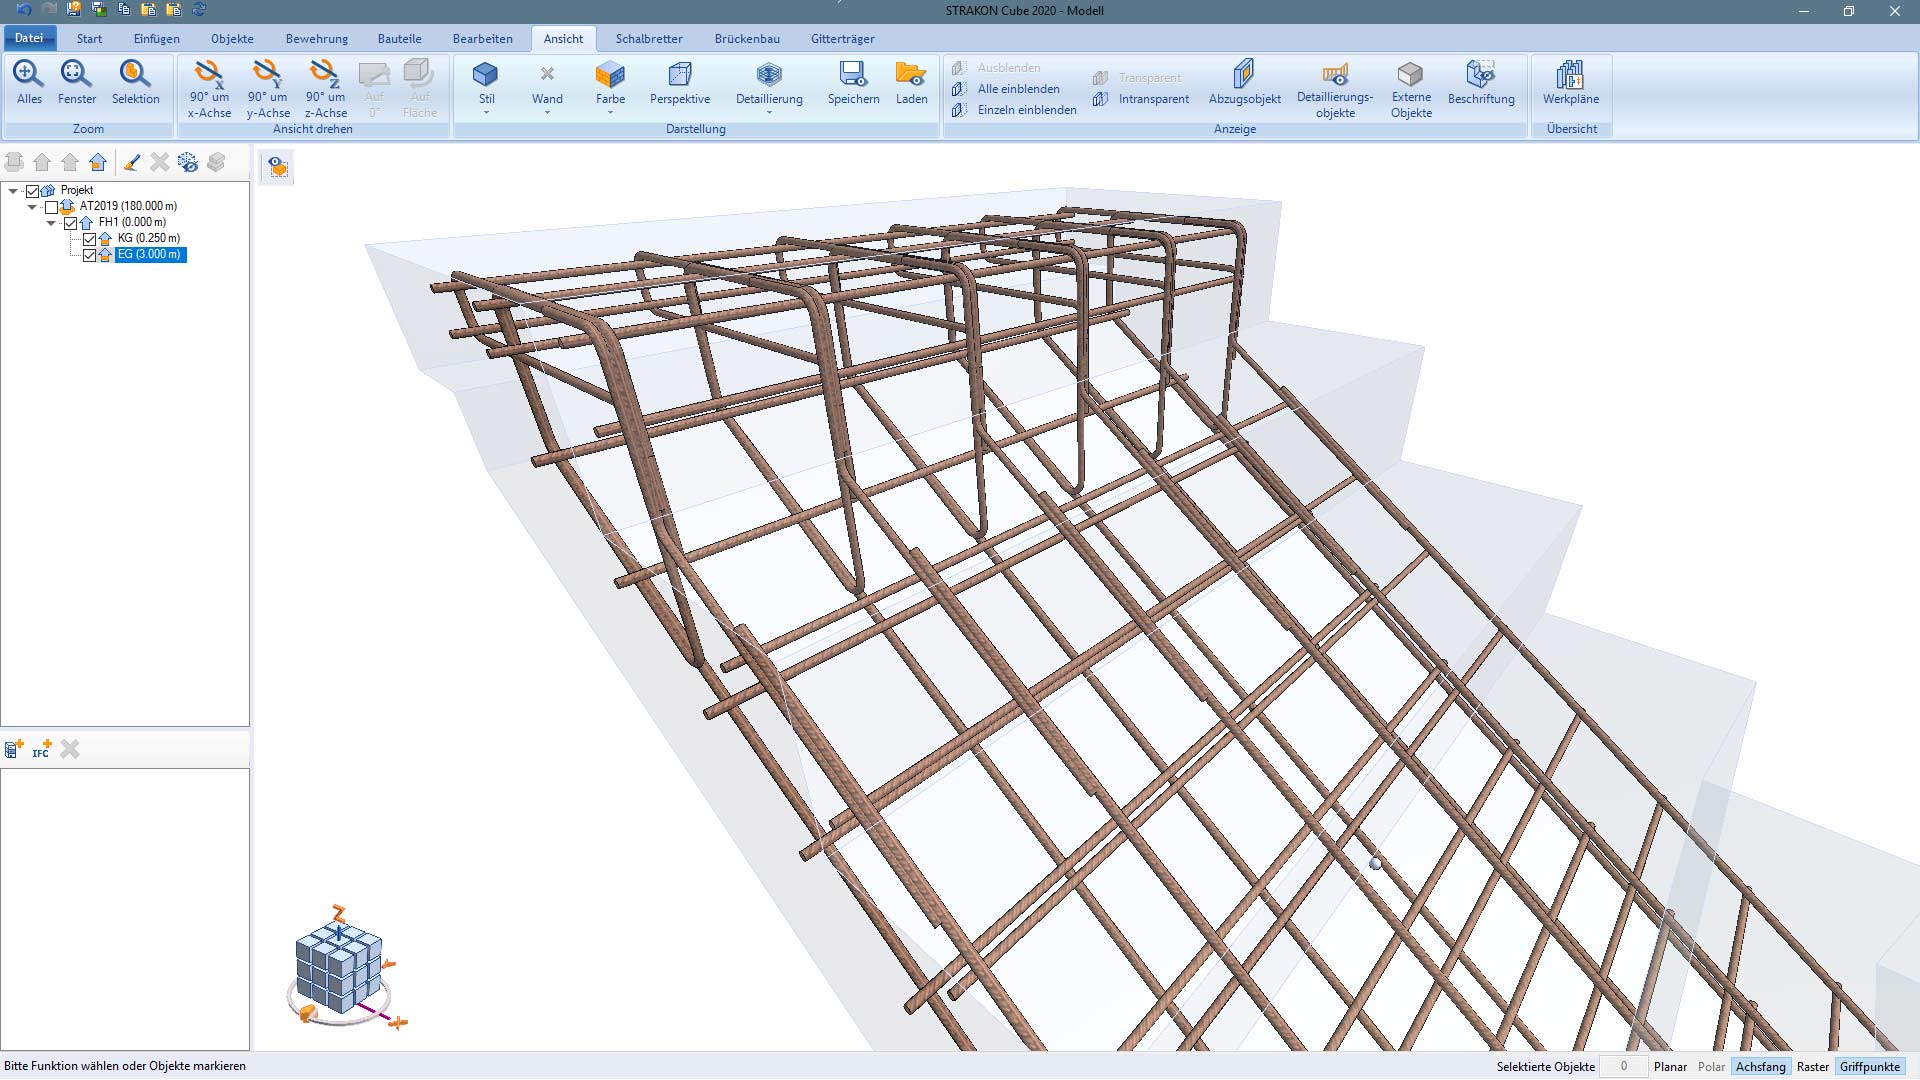Screen dimensions: 1920x1080
Task: Click the Intransparent button
Action: [1141, 99]
